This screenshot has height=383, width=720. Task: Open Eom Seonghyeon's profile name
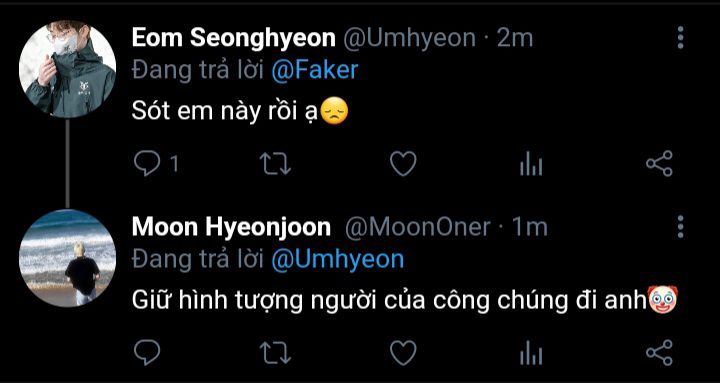tap(234, 38)
